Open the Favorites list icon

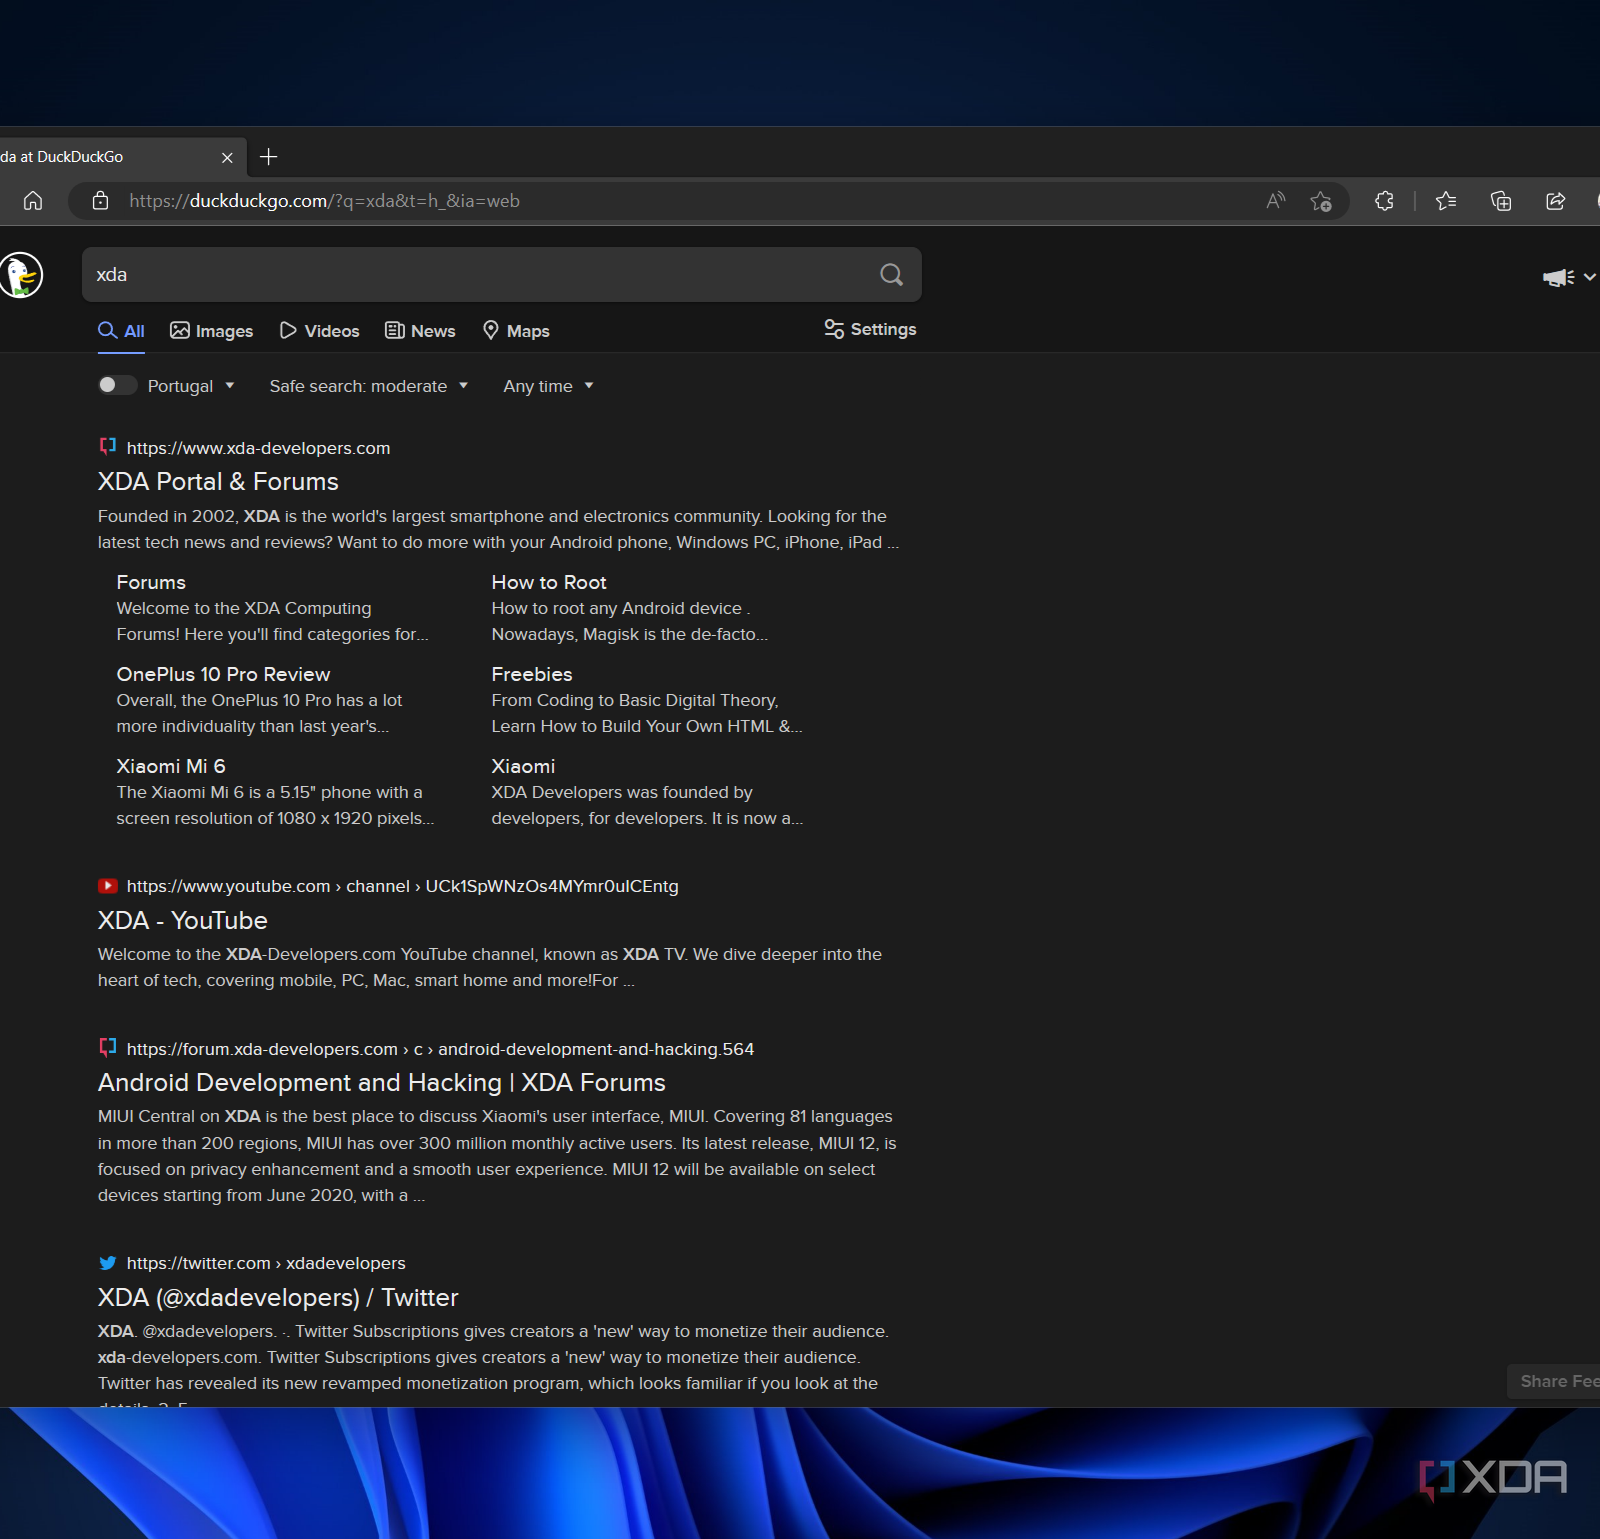point(1446,201)
